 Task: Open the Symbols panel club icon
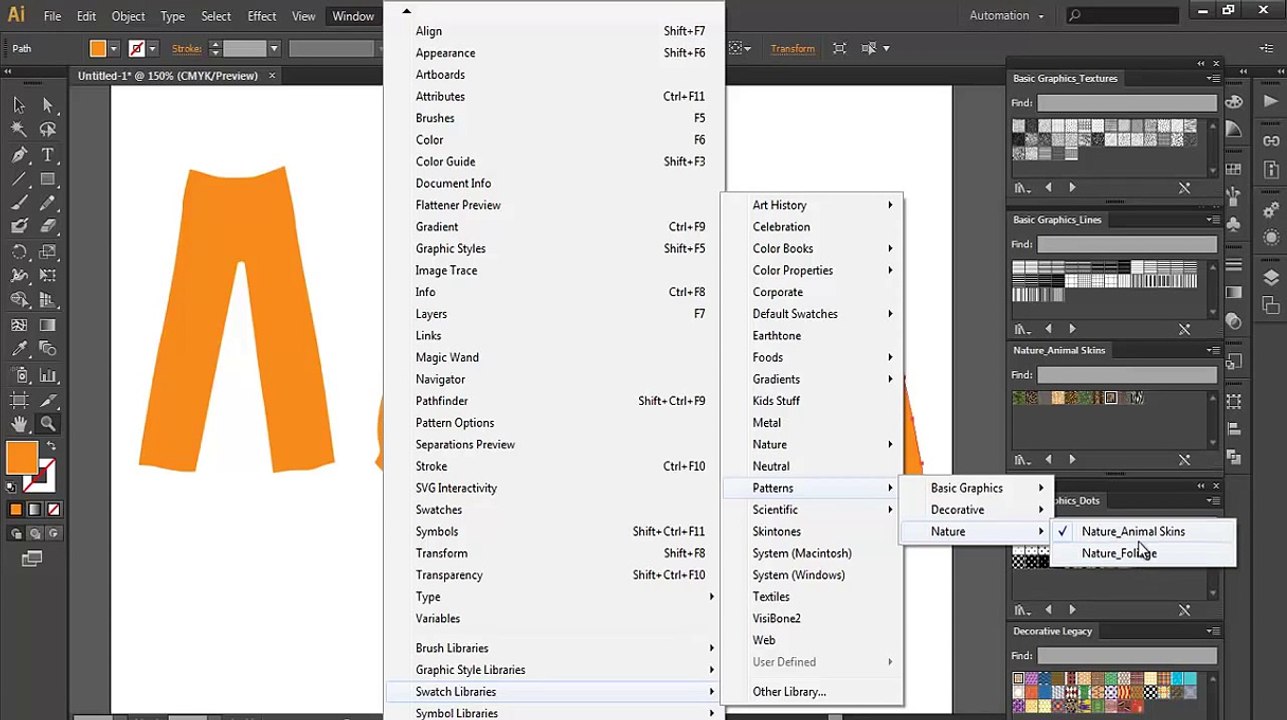click(1234, 224)
